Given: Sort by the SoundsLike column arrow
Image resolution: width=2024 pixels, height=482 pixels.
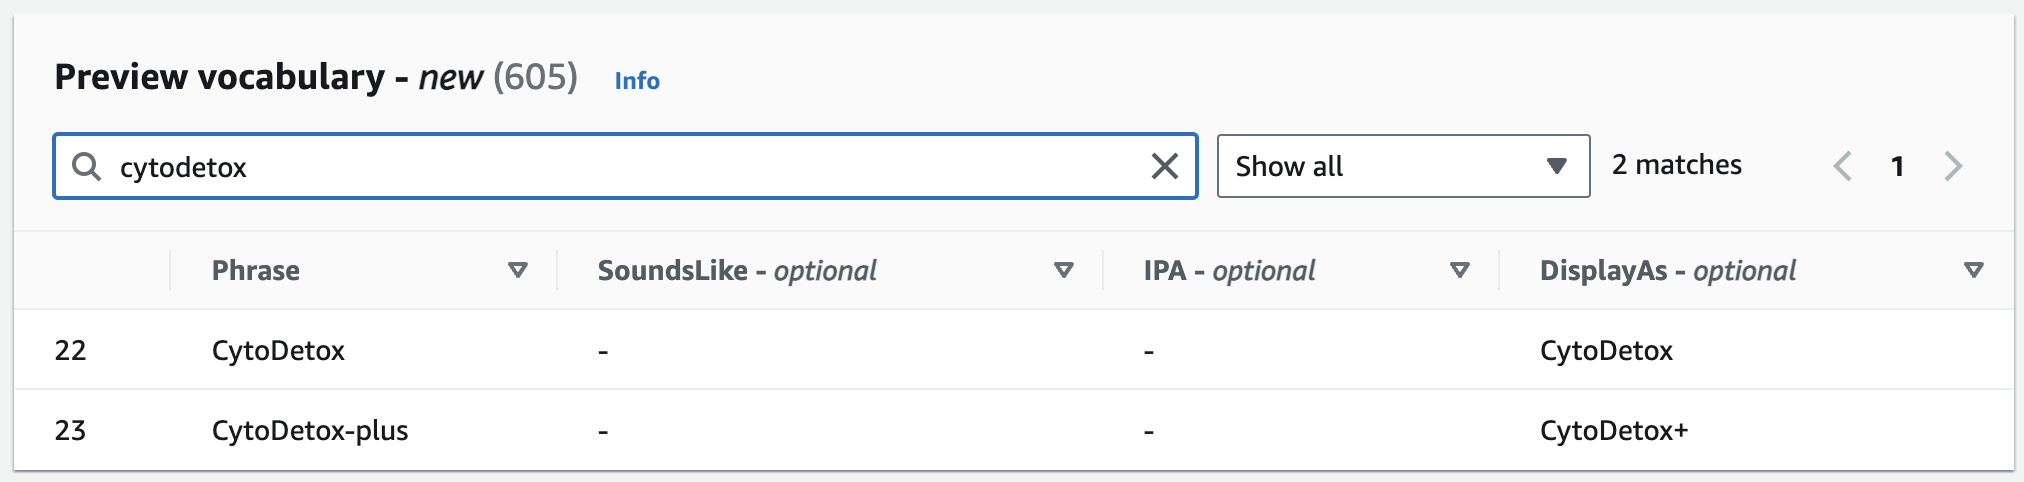Looking at the screenshot, I should click(x=1064, y=270).
